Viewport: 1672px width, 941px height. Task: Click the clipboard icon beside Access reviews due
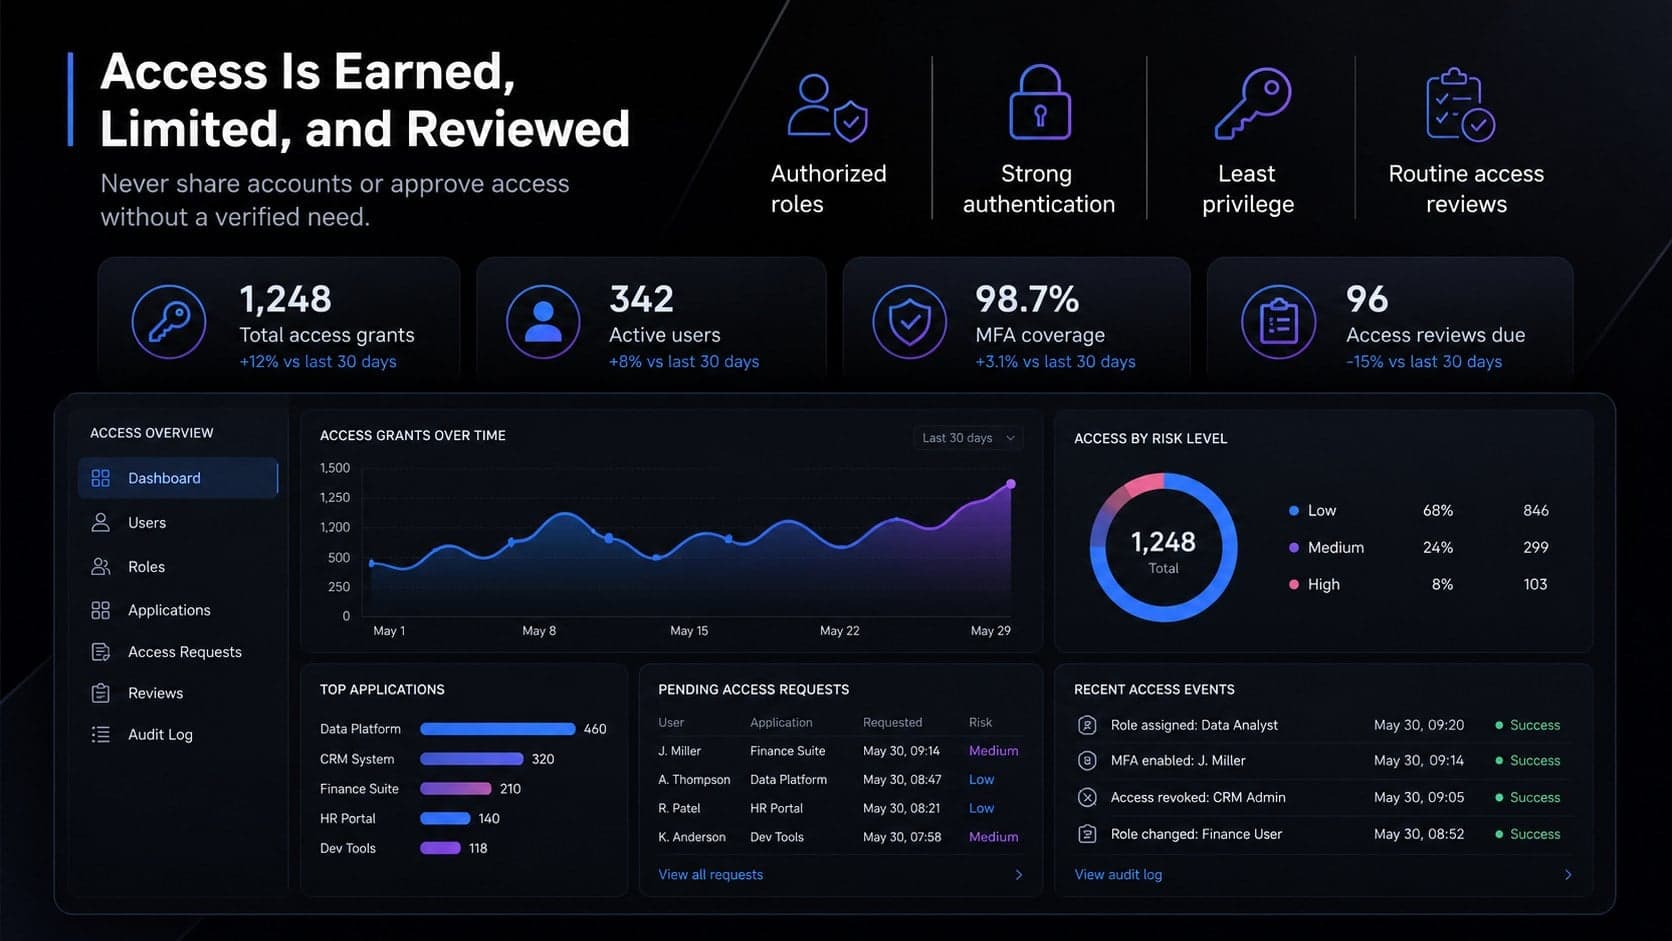[x=1279, y=322]
